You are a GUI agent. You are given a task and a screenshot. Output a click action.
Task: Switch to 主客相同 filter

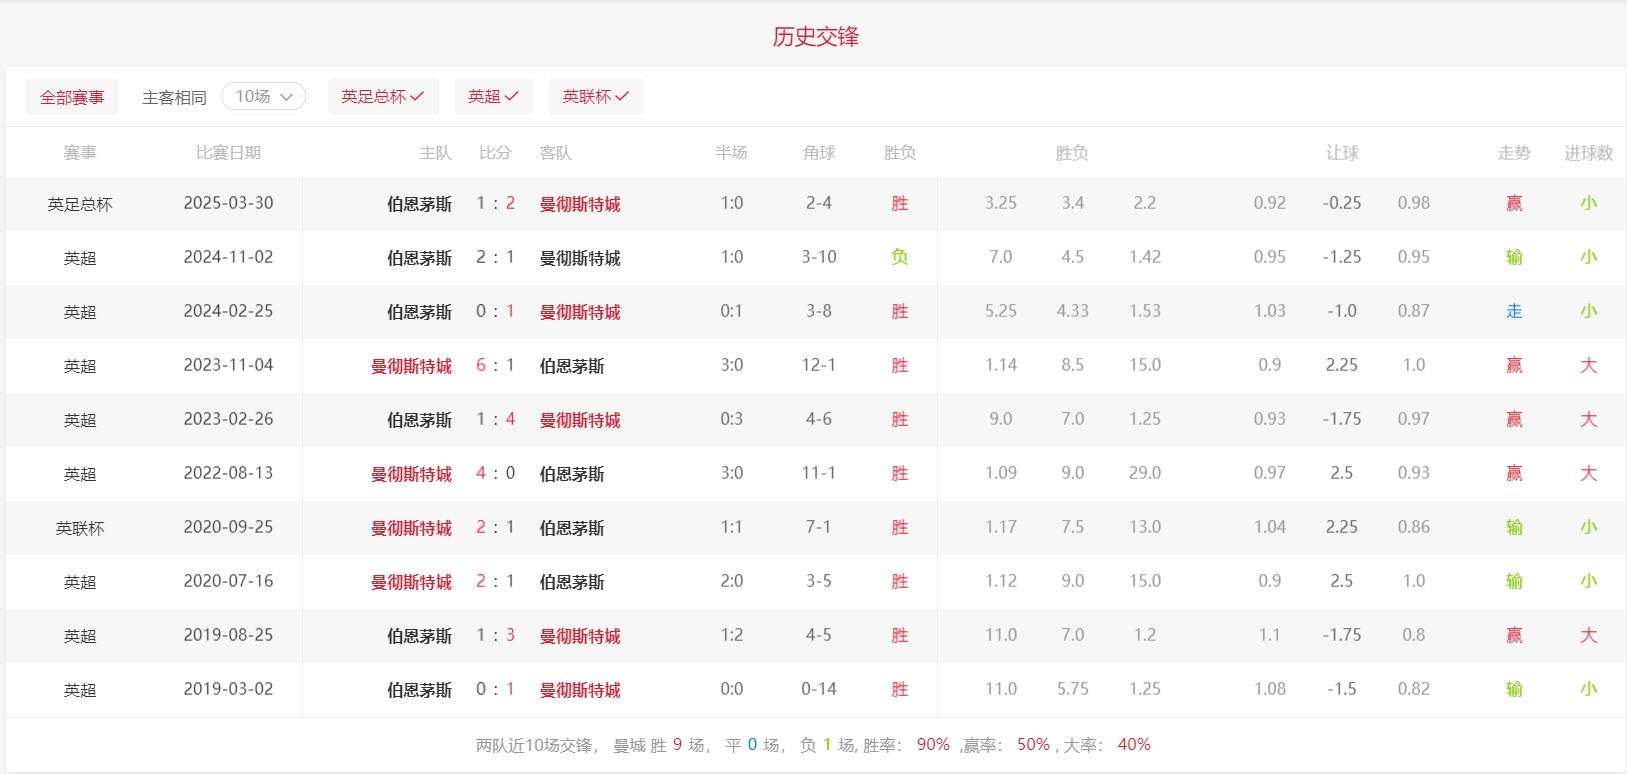coord(174,98)
